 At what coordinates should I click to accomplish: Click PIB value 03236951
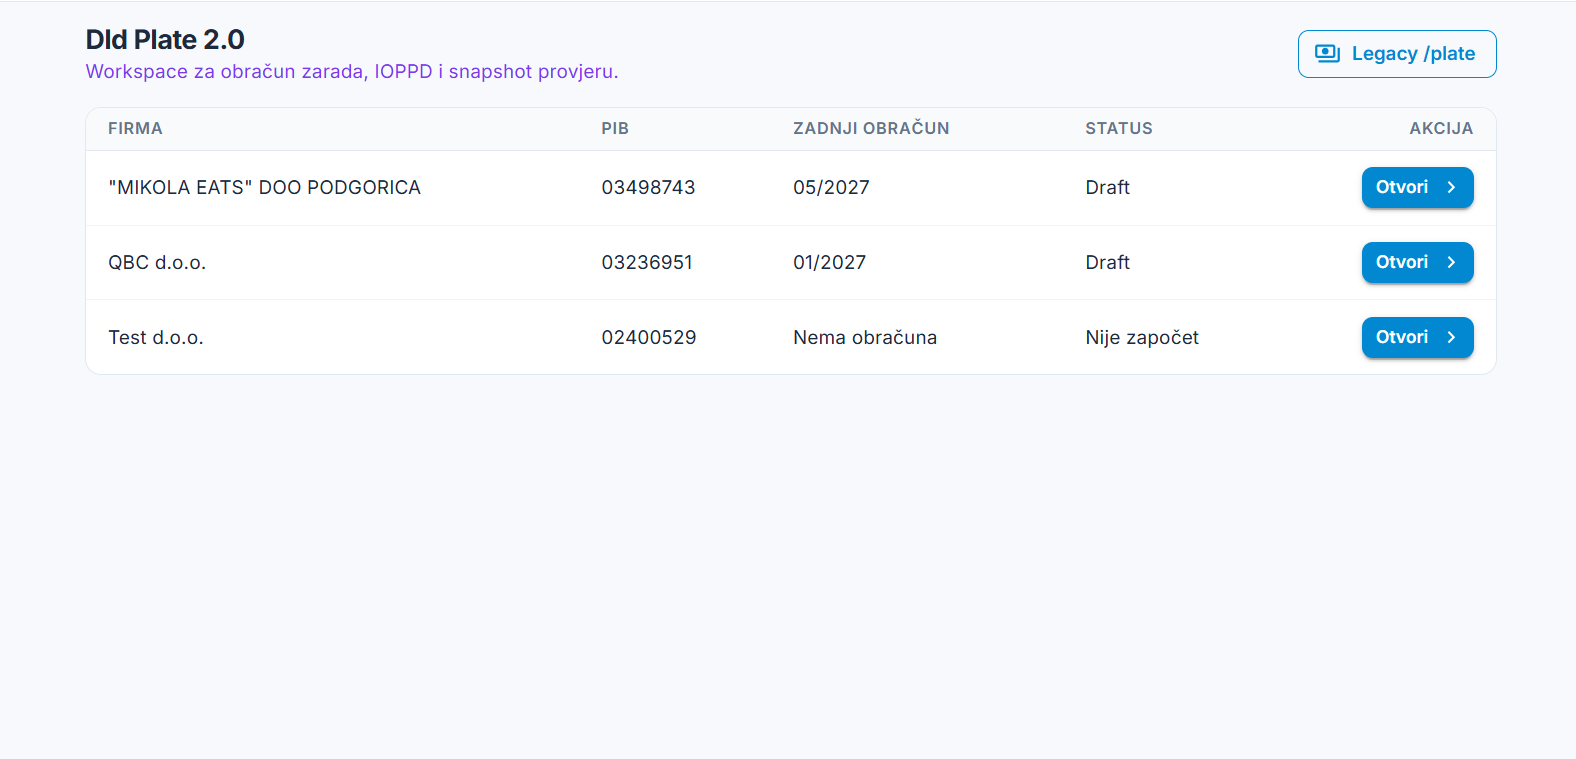point(647,263)
